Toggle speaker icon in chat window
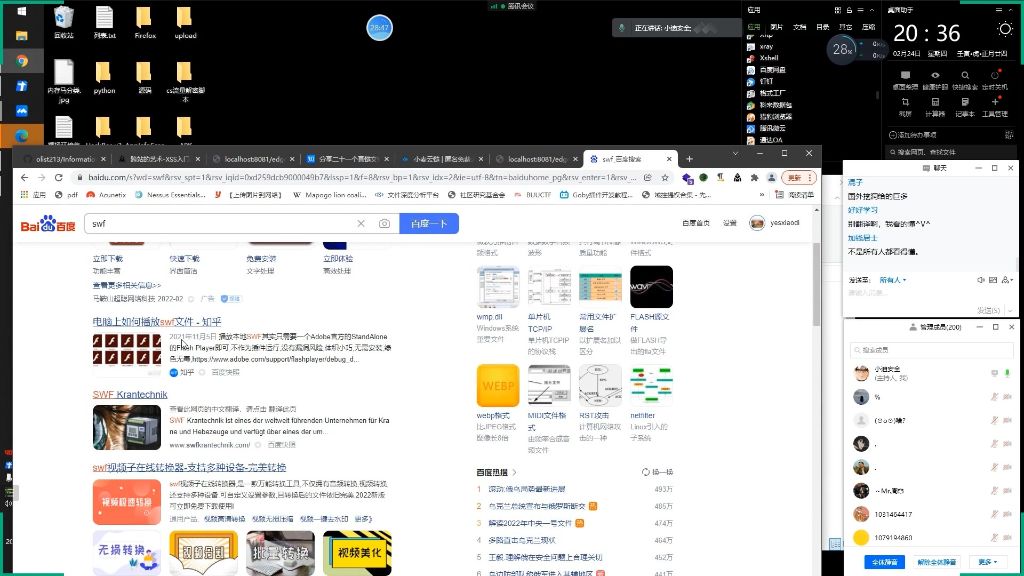1024x576 pixels. [x=980, y=280]
